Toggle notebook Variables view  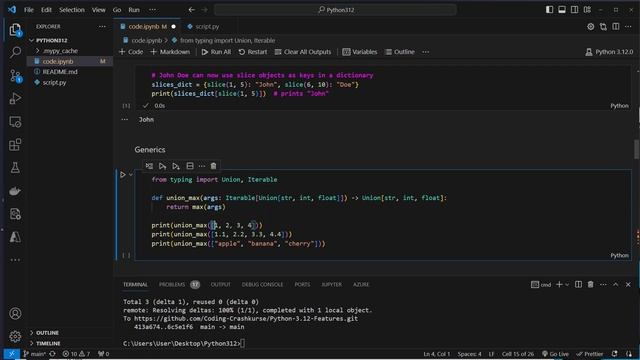[x=360, y=52]
